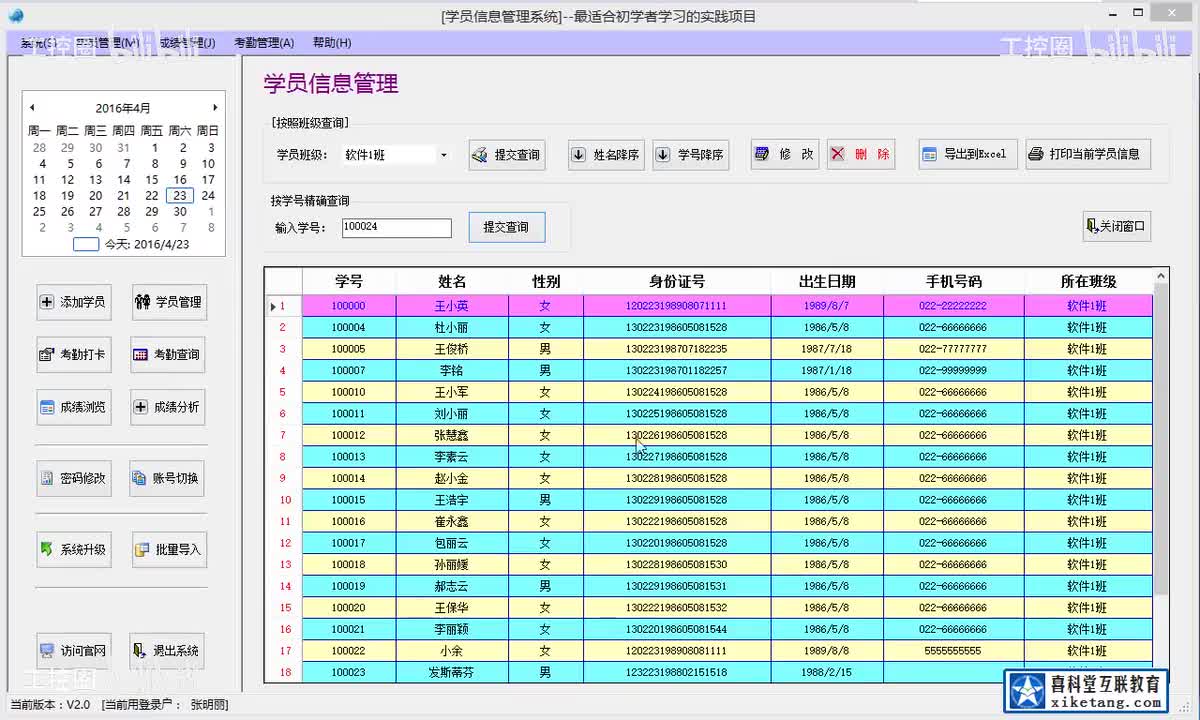Viewport: 1200px width, 720px height.
Task: Select April 23 in the calendar
Action: click(x=180, y=196)
